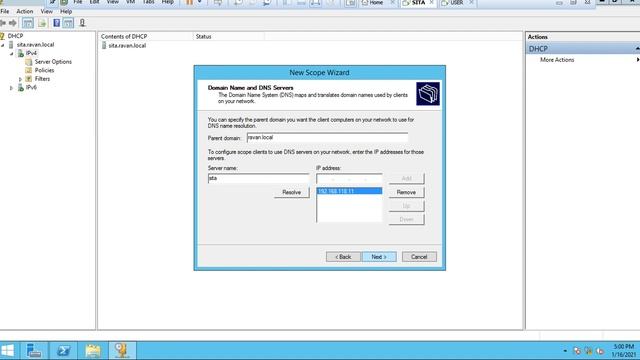Select Policies under IPv4
Image resolution: width=640 pixels, height=360 pixels.
pos(44,70)
